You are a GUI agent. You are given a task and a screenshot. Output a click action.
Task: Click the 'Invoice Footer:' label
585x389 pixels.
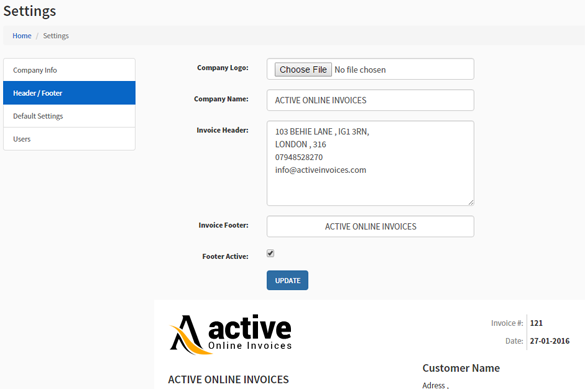223,225
